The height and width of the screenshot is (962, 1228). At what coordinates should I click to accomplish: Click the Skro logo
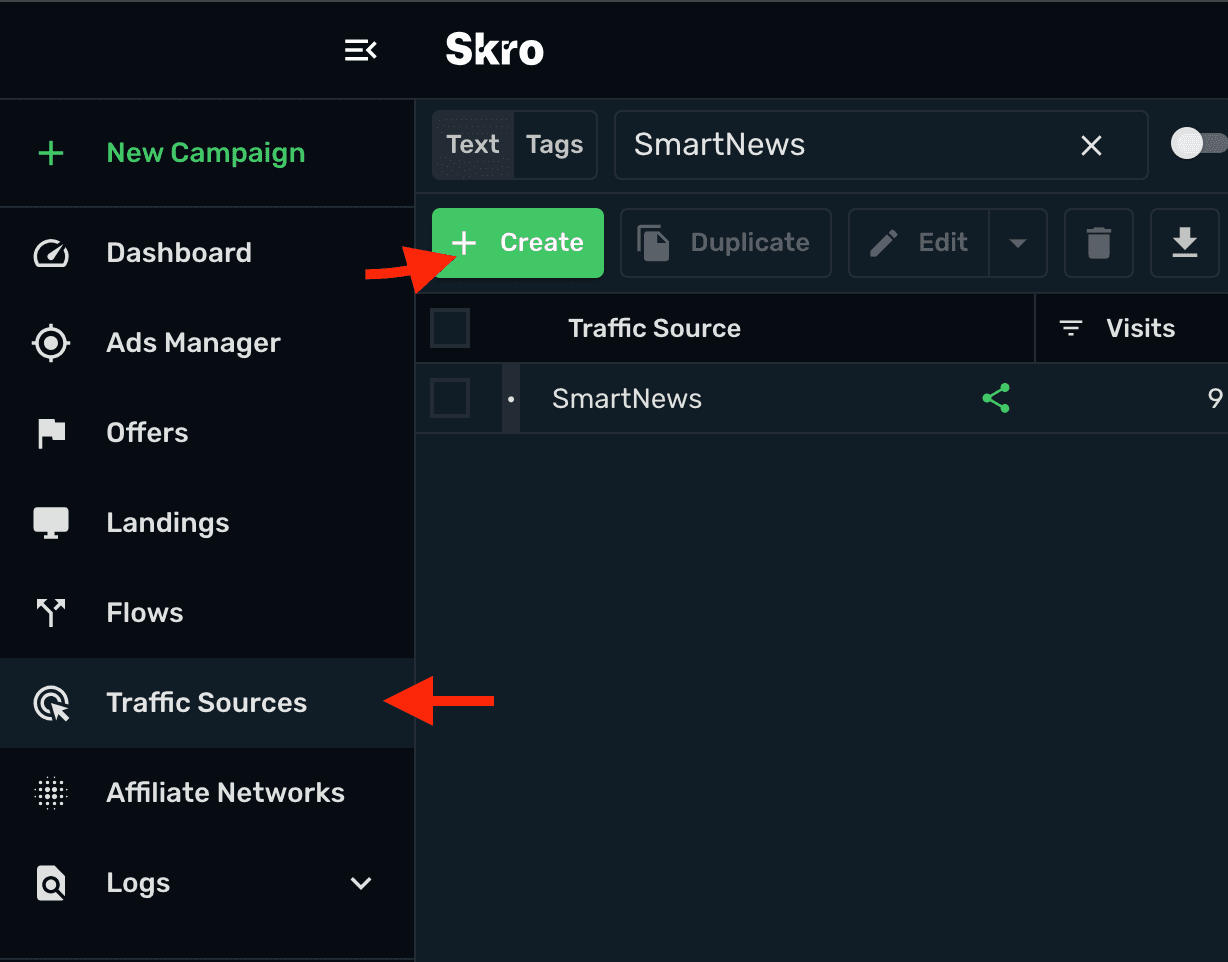[x=495, y=50]
